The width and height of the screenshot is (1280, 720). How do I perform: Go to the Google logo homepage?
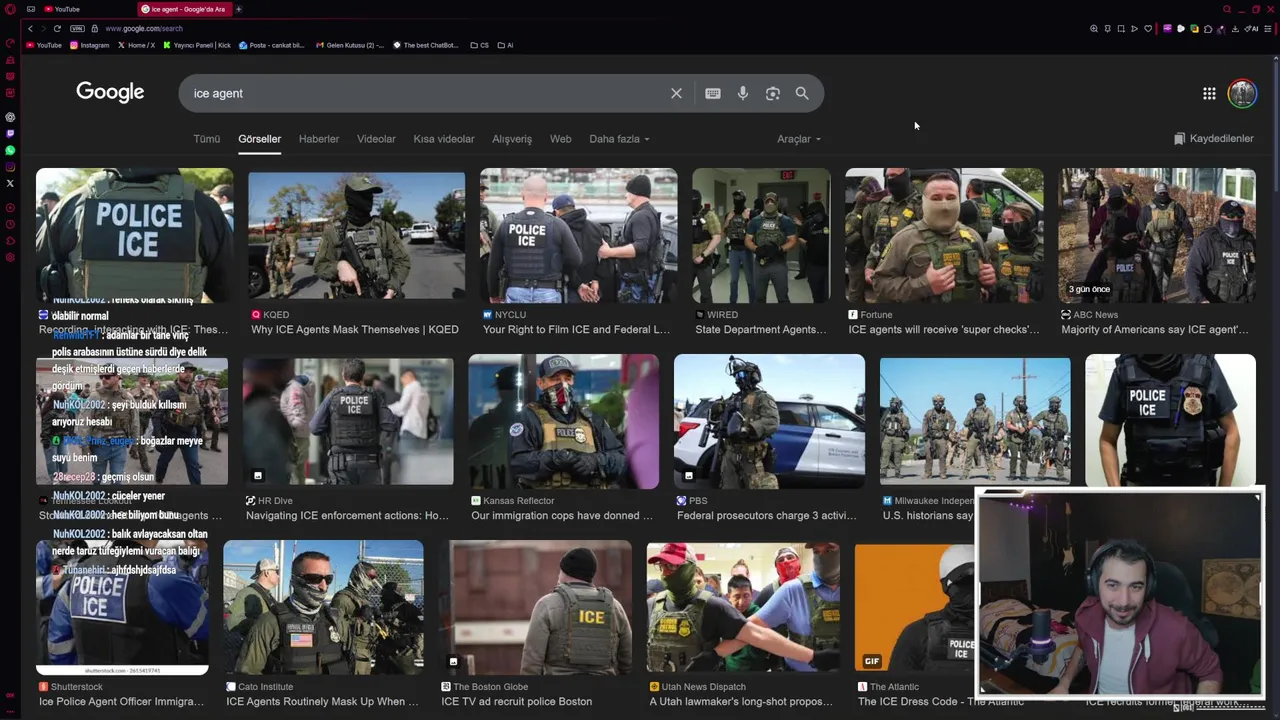coord(110,92)
